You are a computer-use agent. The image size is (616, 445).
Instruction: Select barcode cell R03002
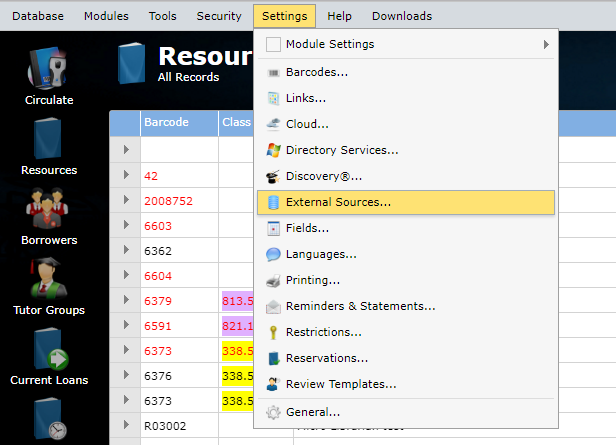pos(179,426)
